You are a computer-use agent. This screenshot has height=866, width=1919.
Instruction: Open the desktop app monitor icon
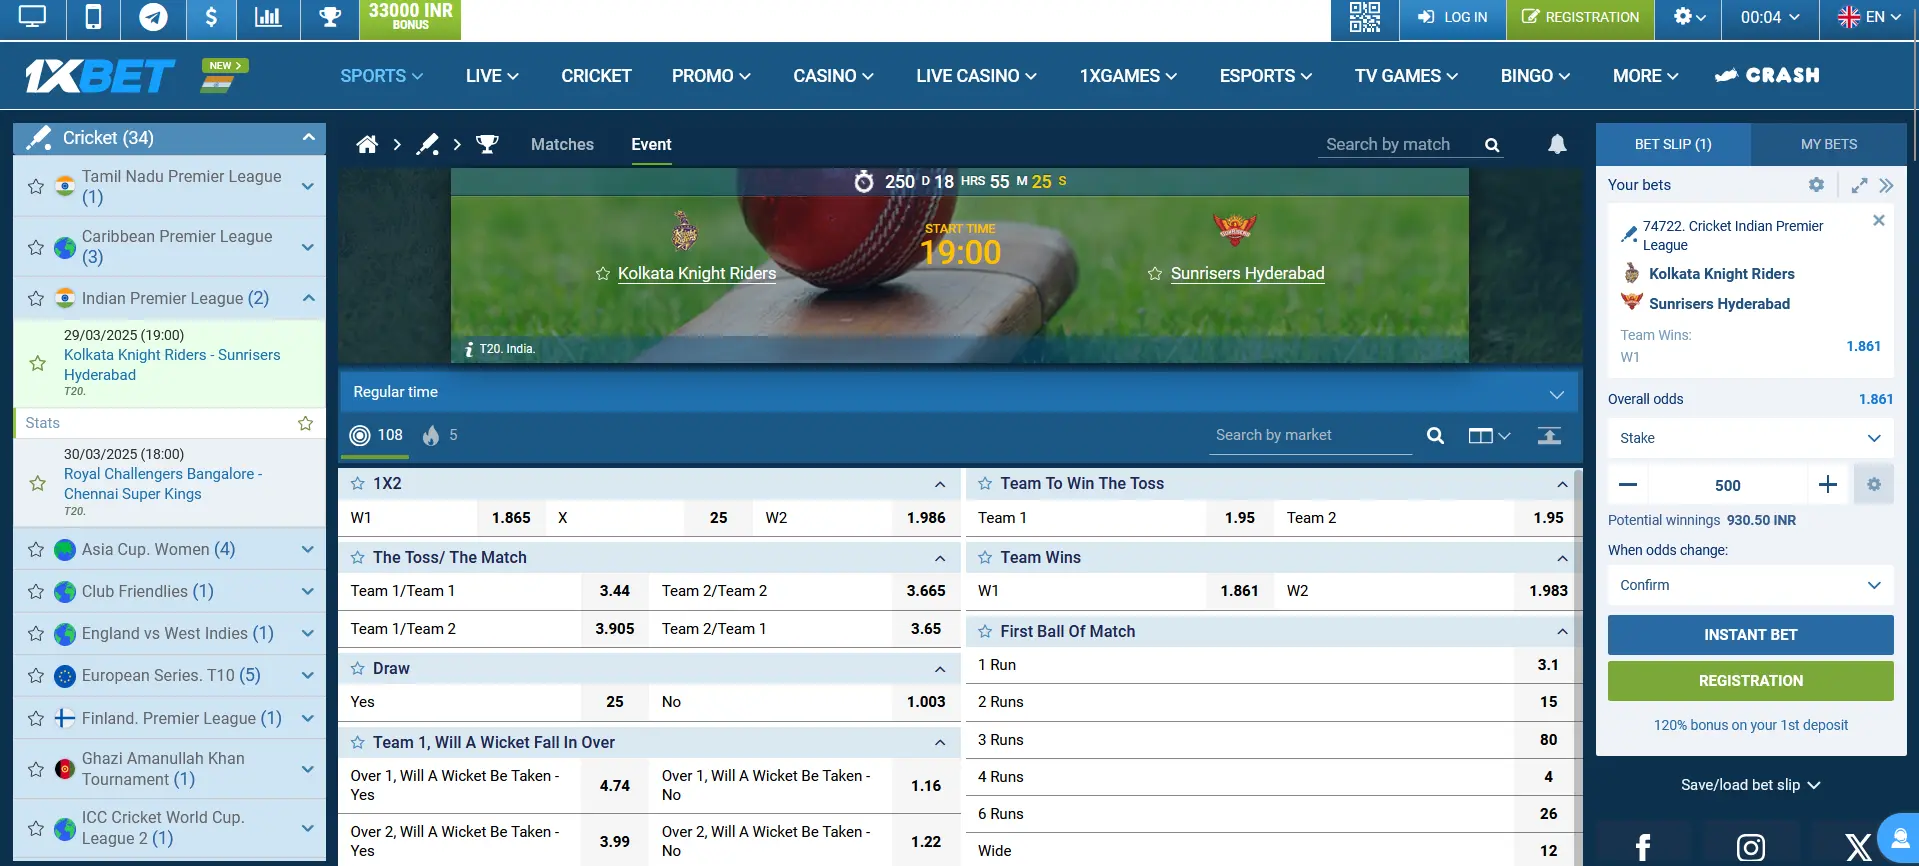tap(33, 17)
